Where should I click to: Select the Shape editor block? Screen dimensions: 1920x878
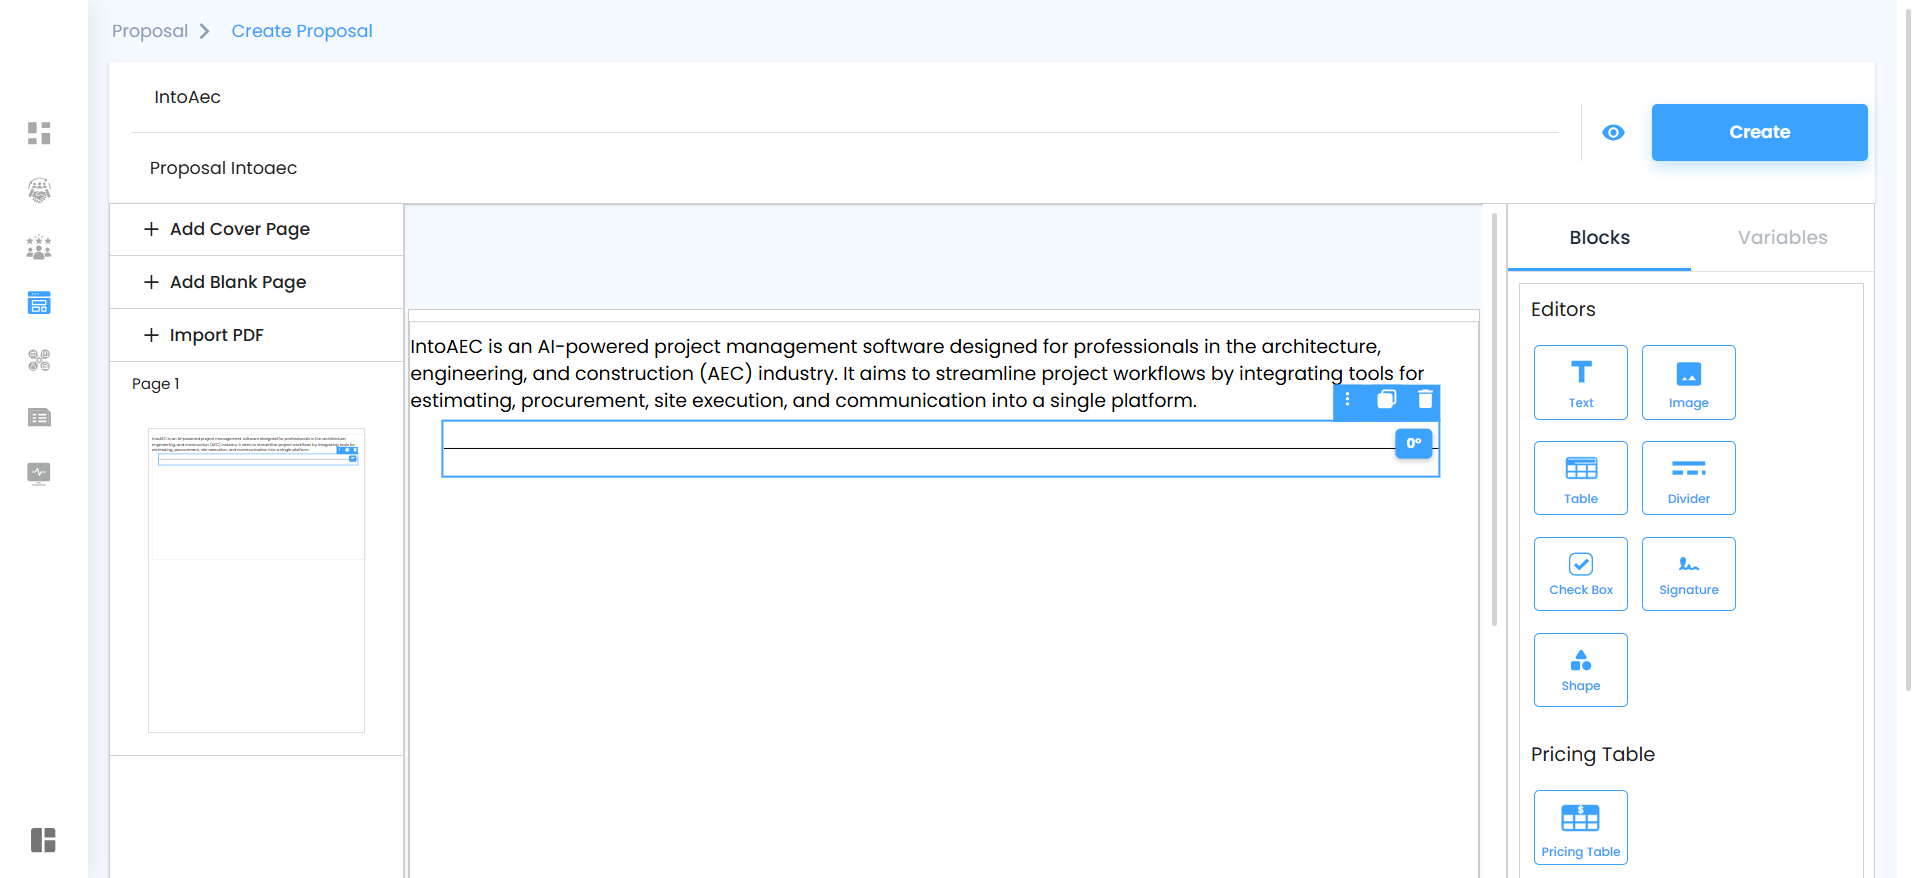pyautogui.click(x=1581, y=671)
